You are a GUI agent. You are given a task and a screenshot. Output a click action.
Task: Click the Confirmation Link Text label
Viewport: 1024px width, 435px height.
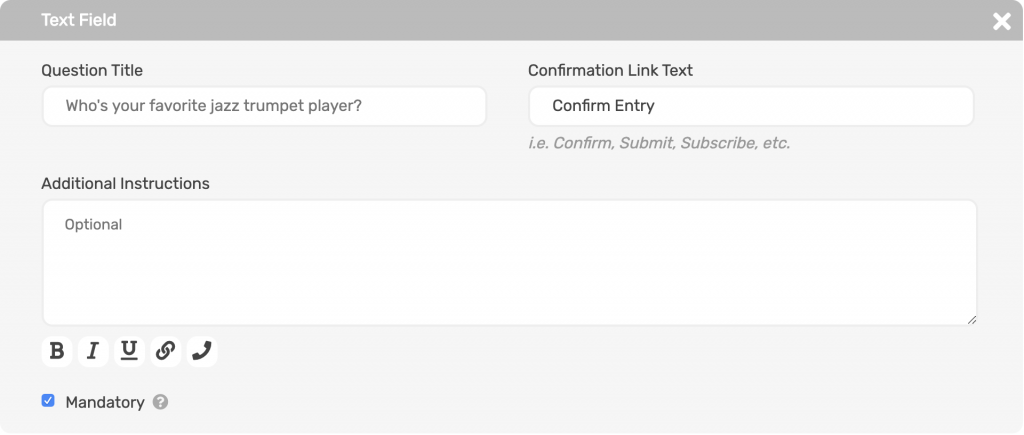click(611, 71)
